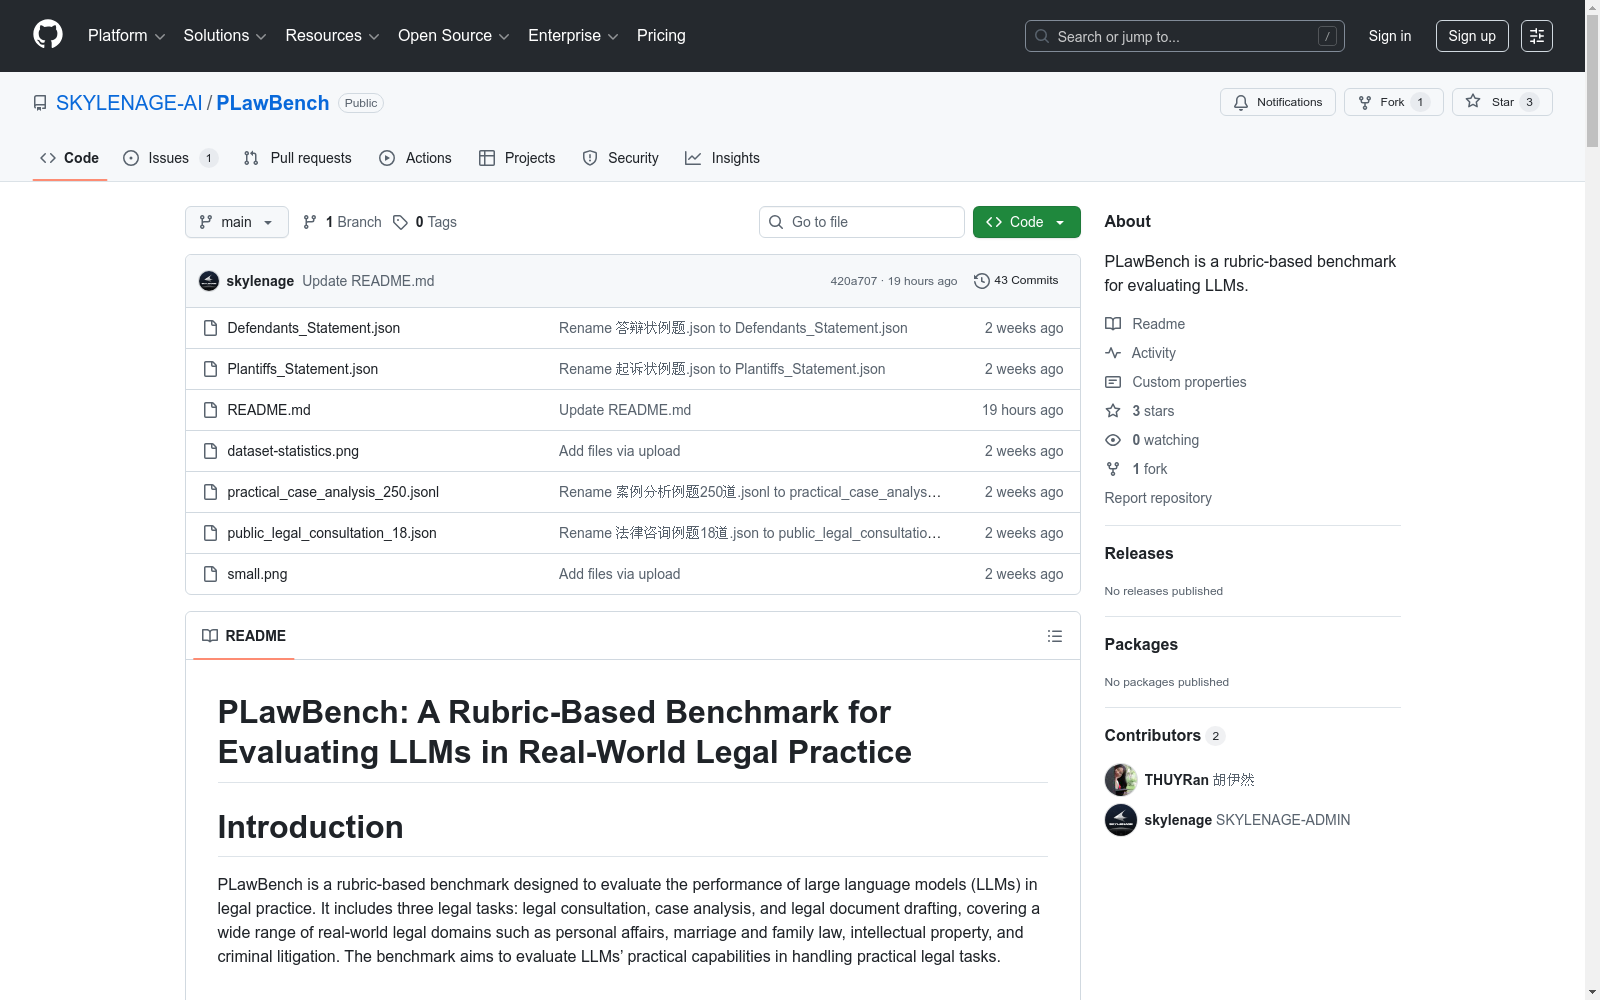Switch to the Issues tab
Viewport: 1600px width, 1000px height.
(x=170, y=158)
